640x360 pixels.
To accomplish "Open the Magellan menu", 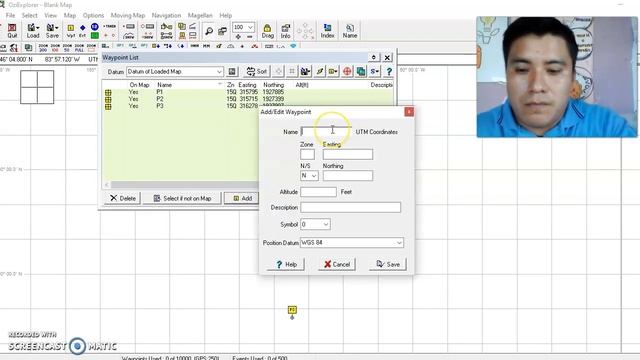I will point(200,15).
